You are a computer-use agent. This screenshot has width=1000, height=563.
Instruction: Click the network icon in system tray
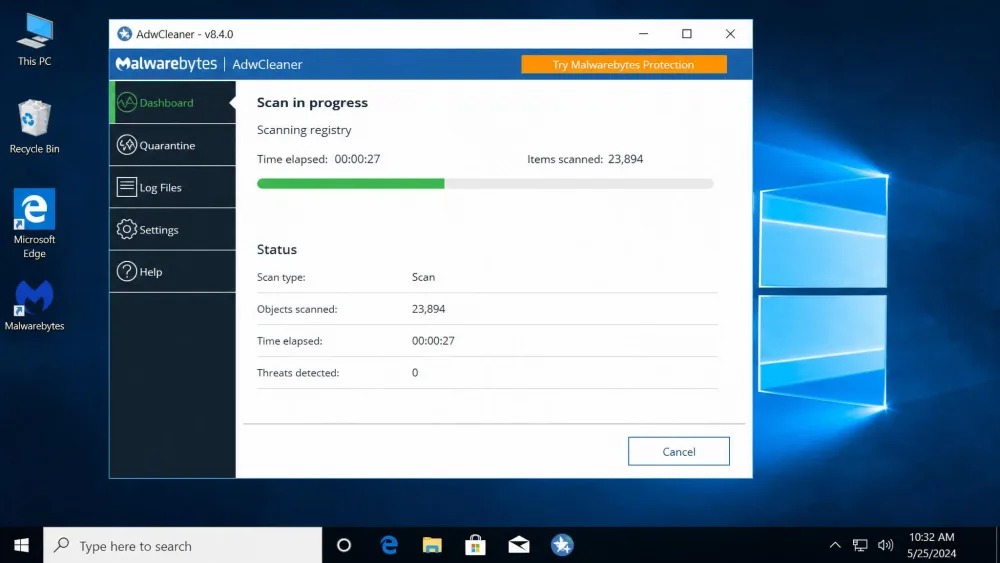[860, 545]
